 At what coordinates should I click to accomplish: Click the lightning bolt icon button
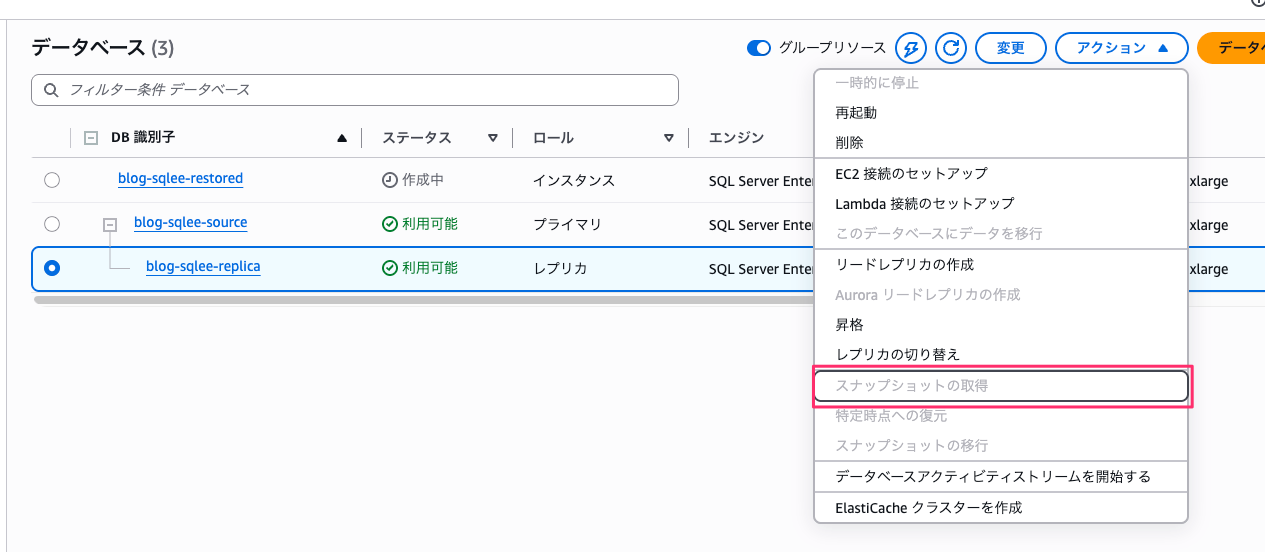(x=910, y=48)
